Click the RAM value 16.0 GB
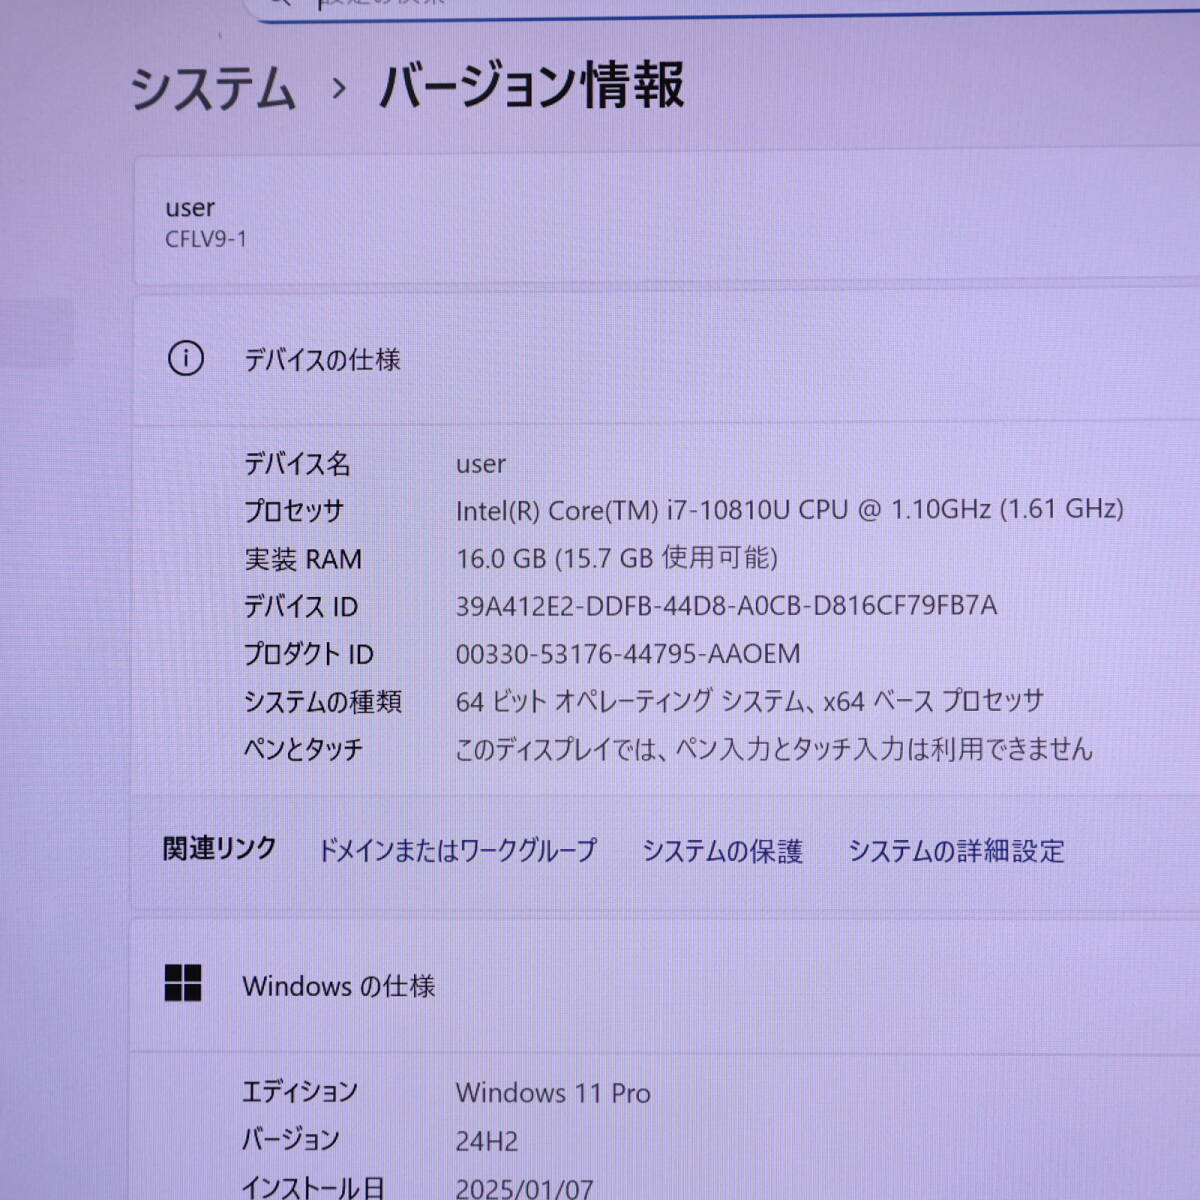This screenshot has height=1200, width=1200. 617,558
